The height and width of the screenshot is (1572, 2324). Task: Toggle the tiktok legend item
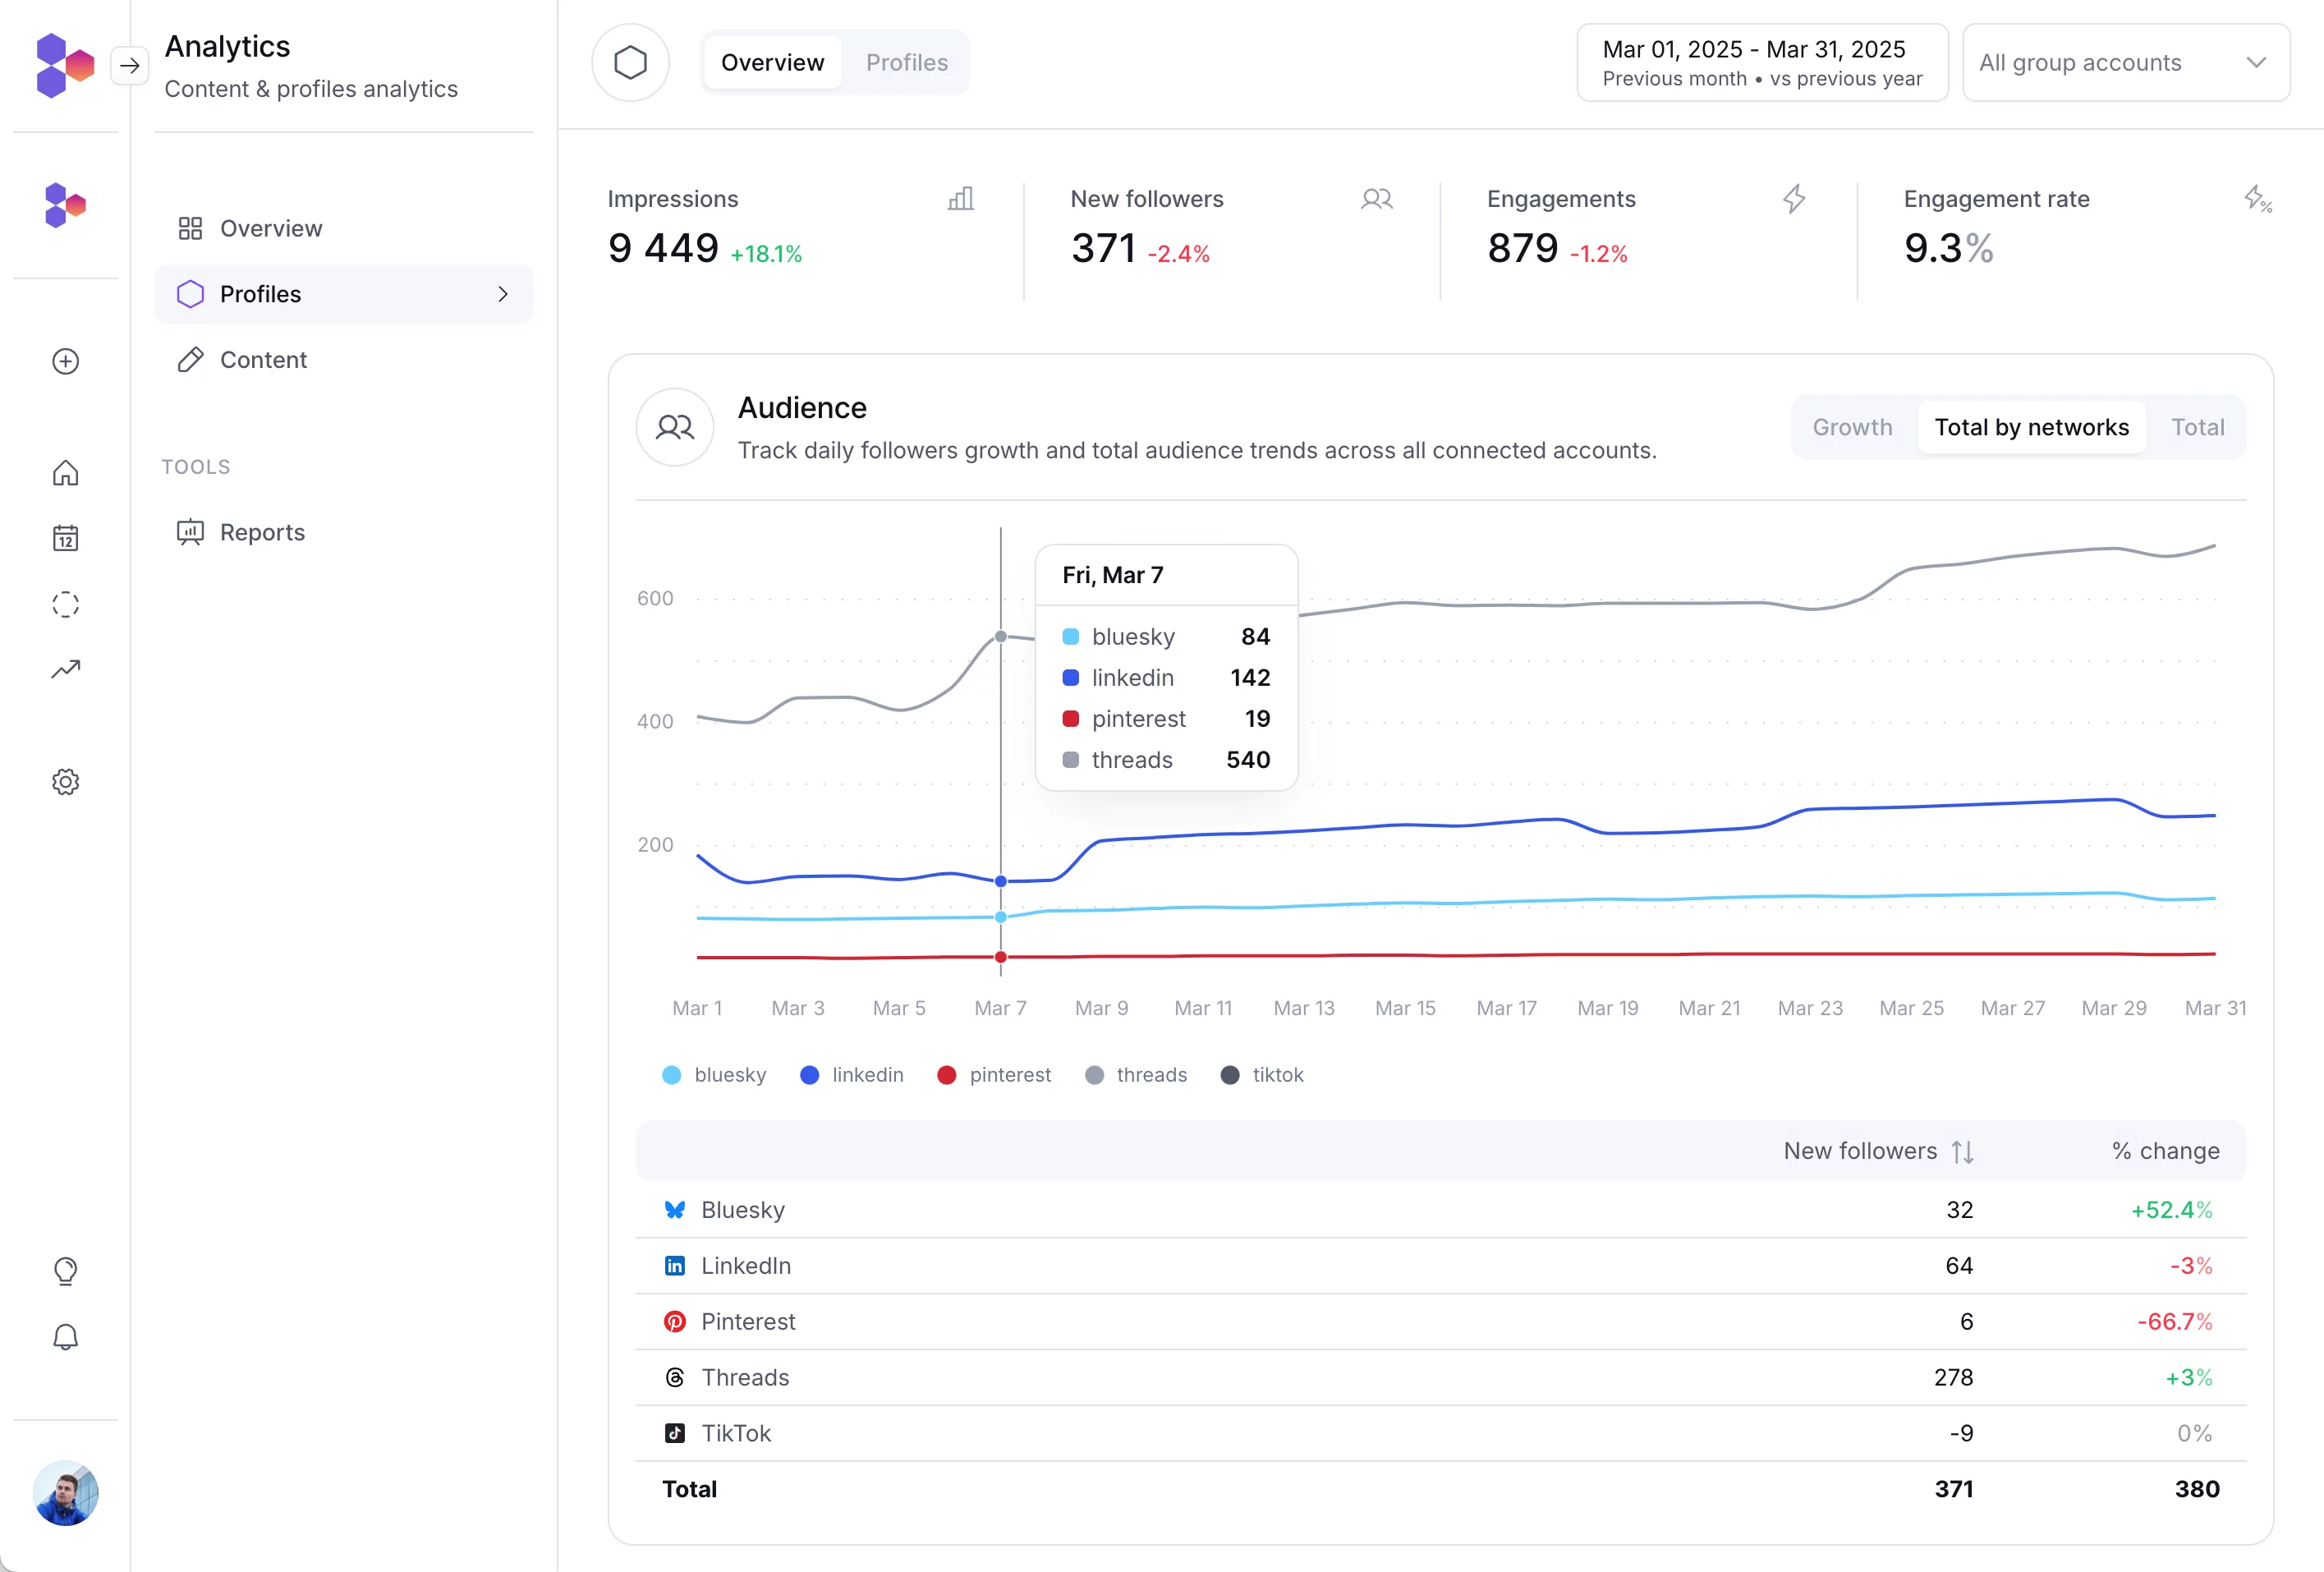tap(1263, 1075)
